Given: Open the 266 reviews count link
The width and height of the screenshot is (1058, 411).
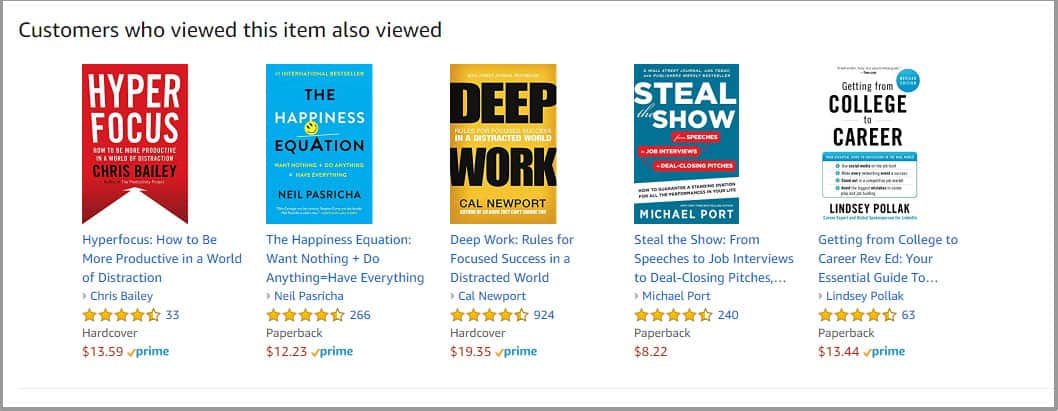Looking at the screenshot, I should tap(360, 315).
